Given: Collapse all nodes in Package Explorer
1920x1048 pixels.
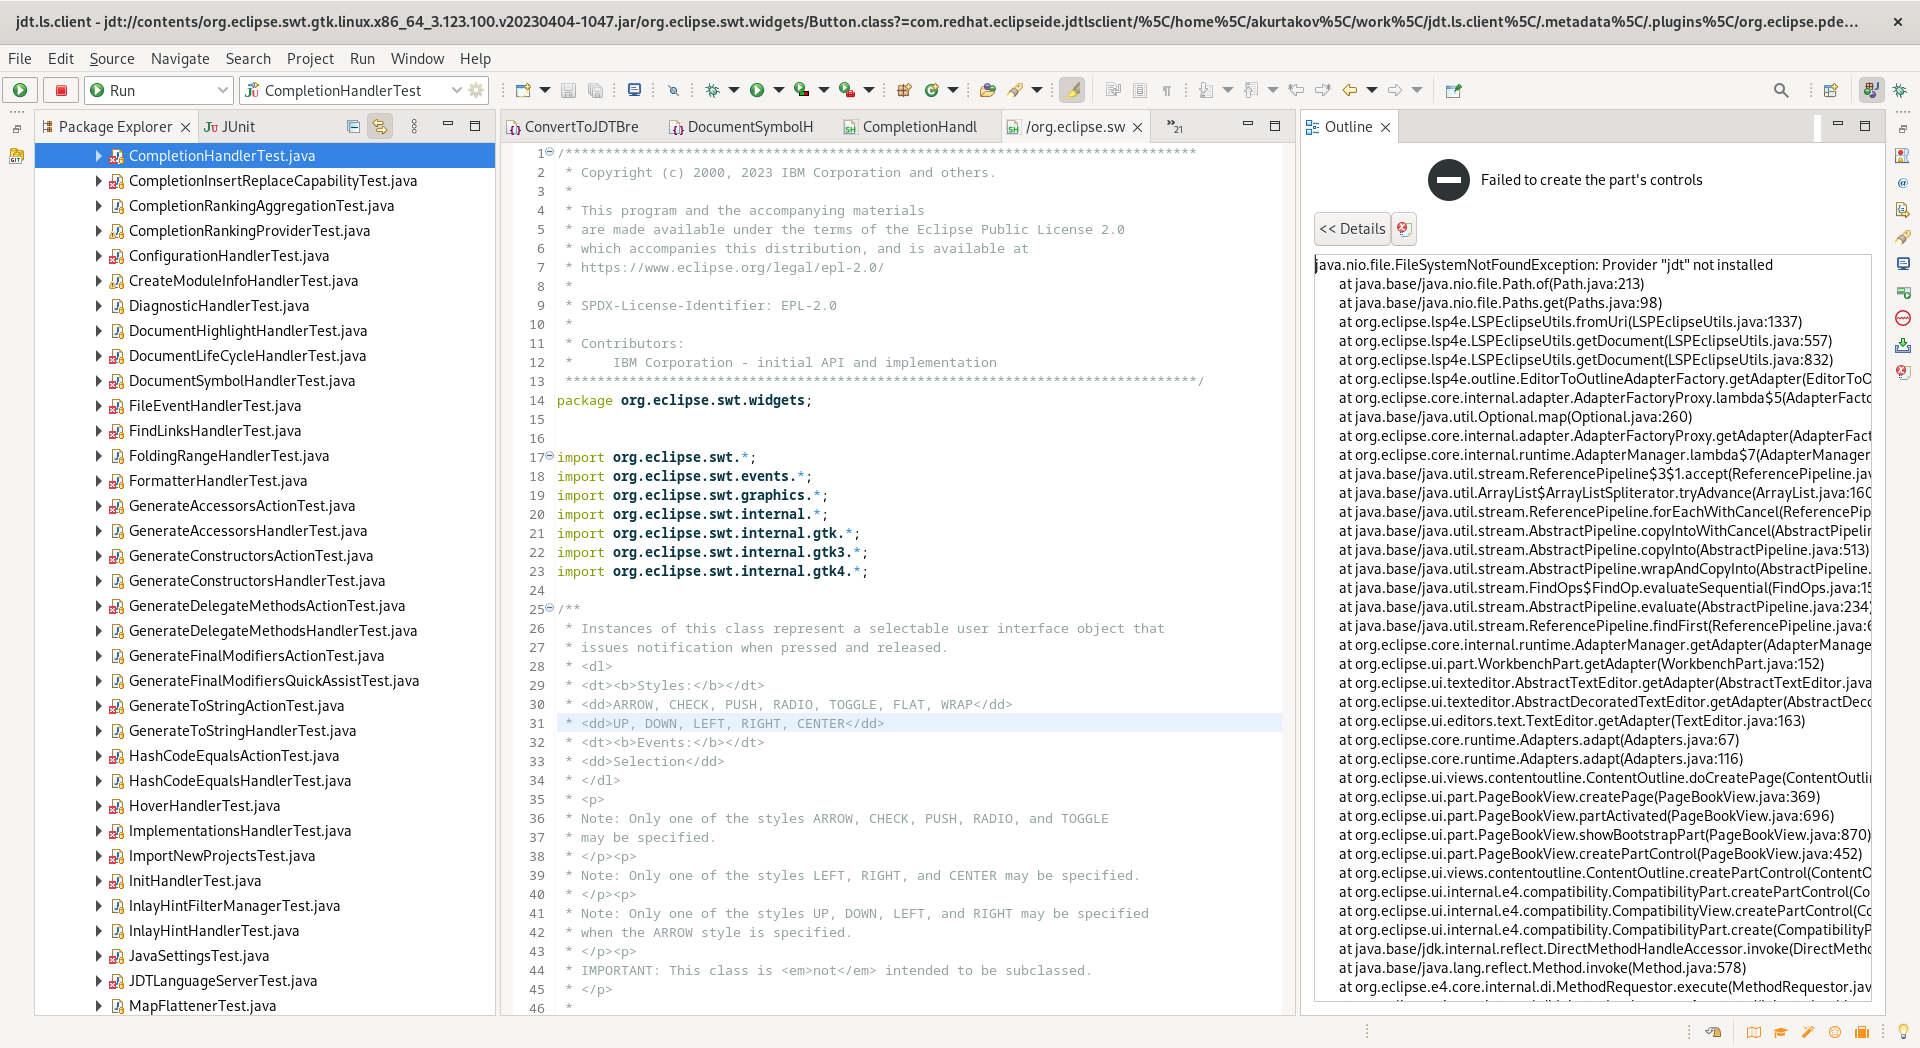Looking at the screenshot, I should (353, 127).
